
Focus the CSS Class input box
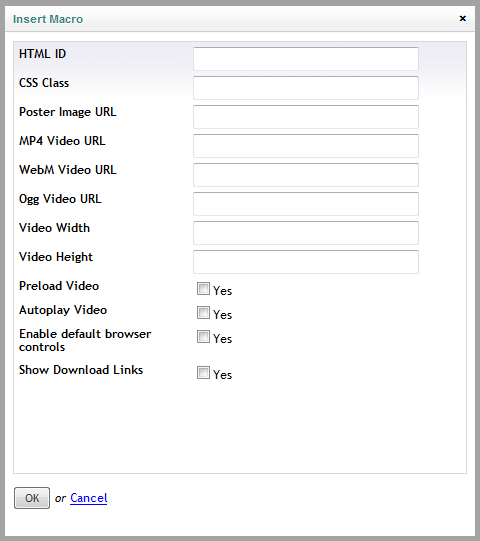pyautogui.click(x=306, y=88)
